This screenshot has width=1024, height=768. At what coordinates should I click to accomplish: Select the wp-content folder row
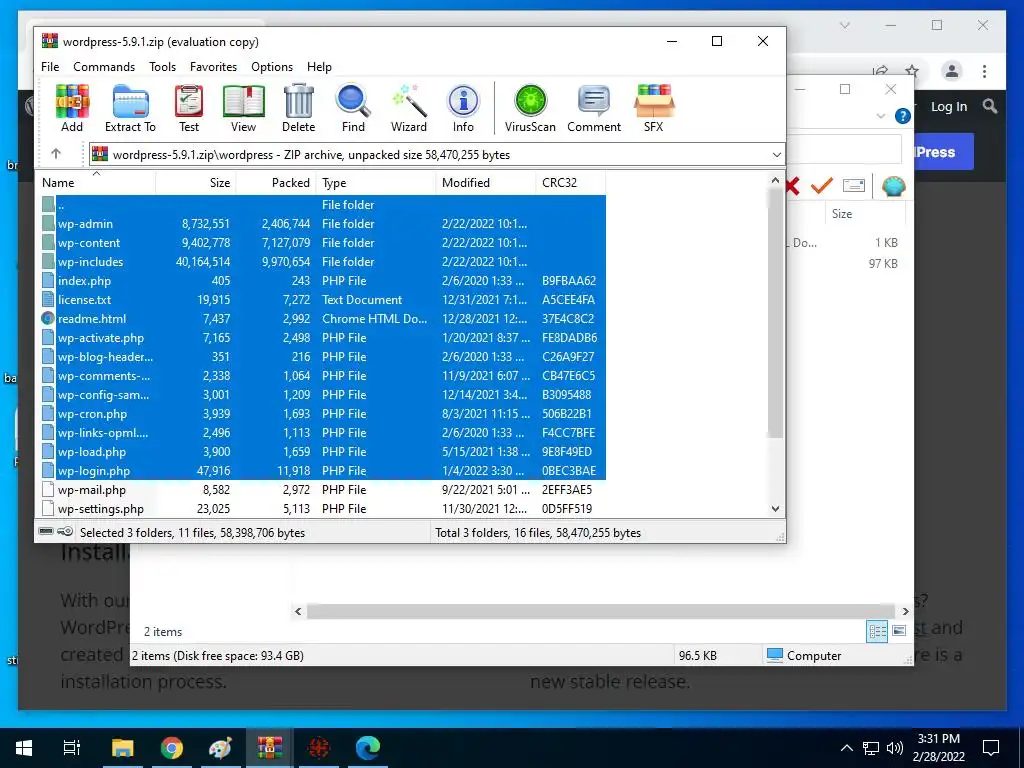point(323,243)
